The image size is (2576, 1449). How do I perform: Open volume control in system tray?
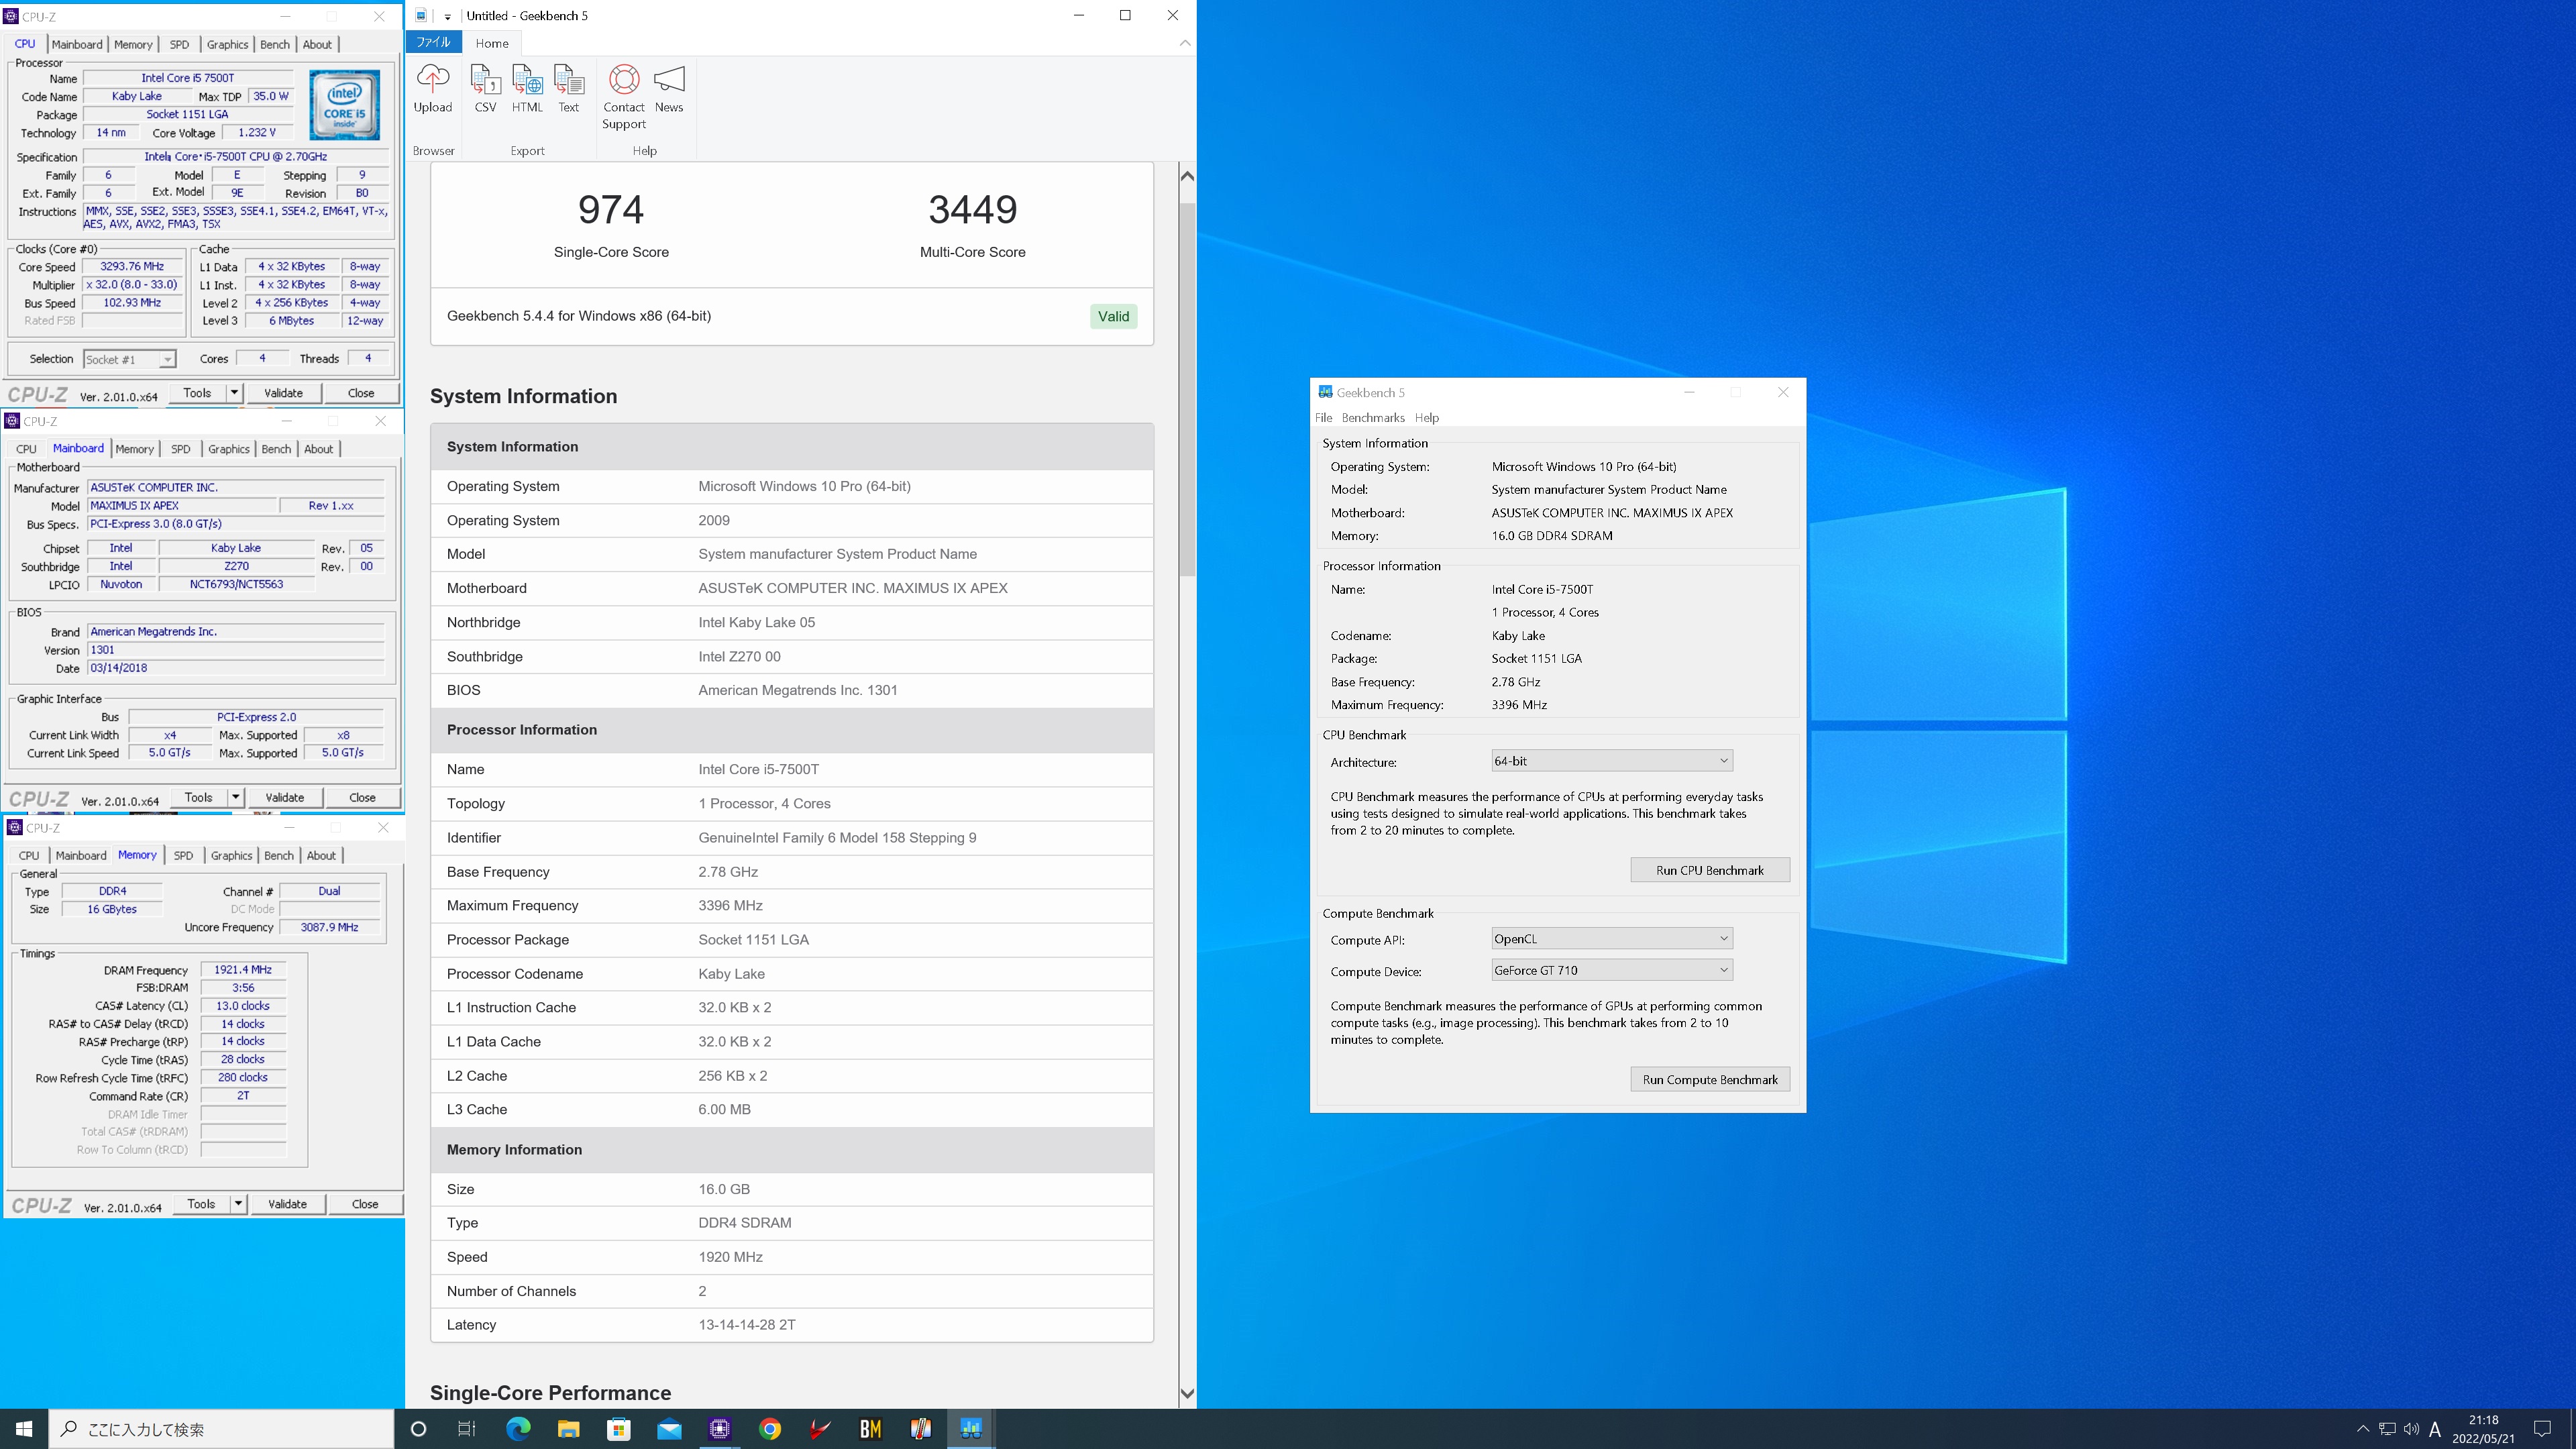pyautogui.click(x=2411, y=1429)
